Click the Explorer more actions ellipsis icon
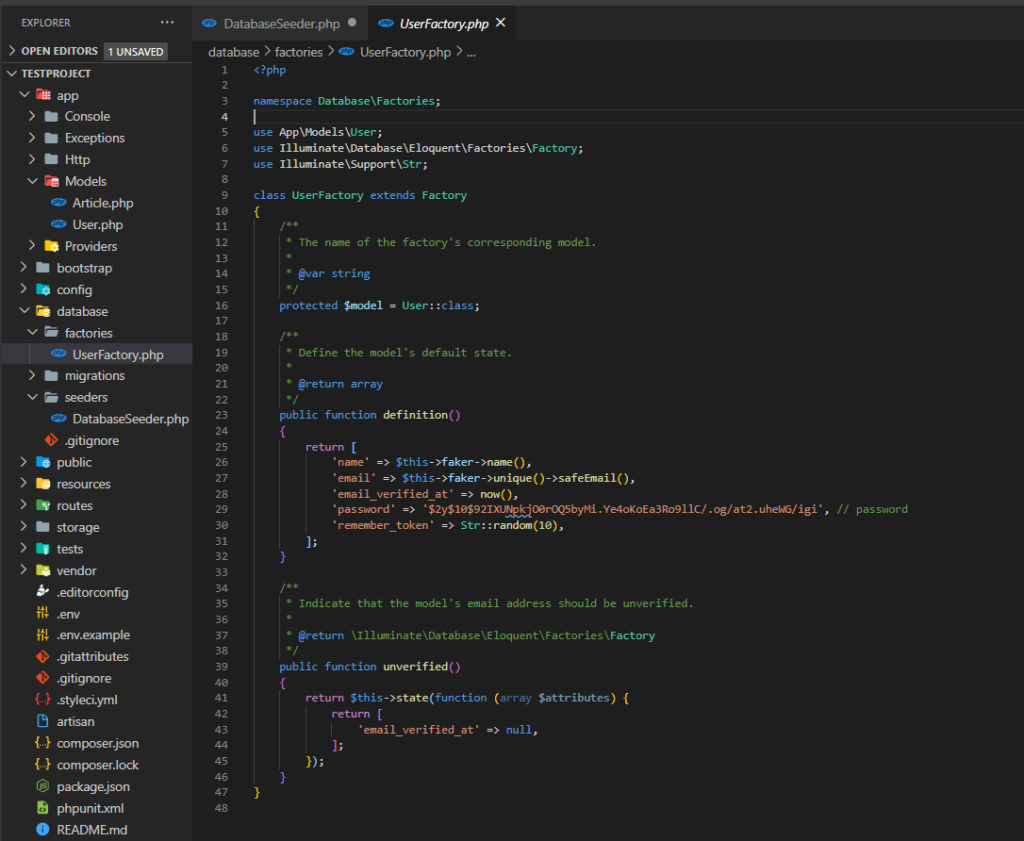 [166, 22]
